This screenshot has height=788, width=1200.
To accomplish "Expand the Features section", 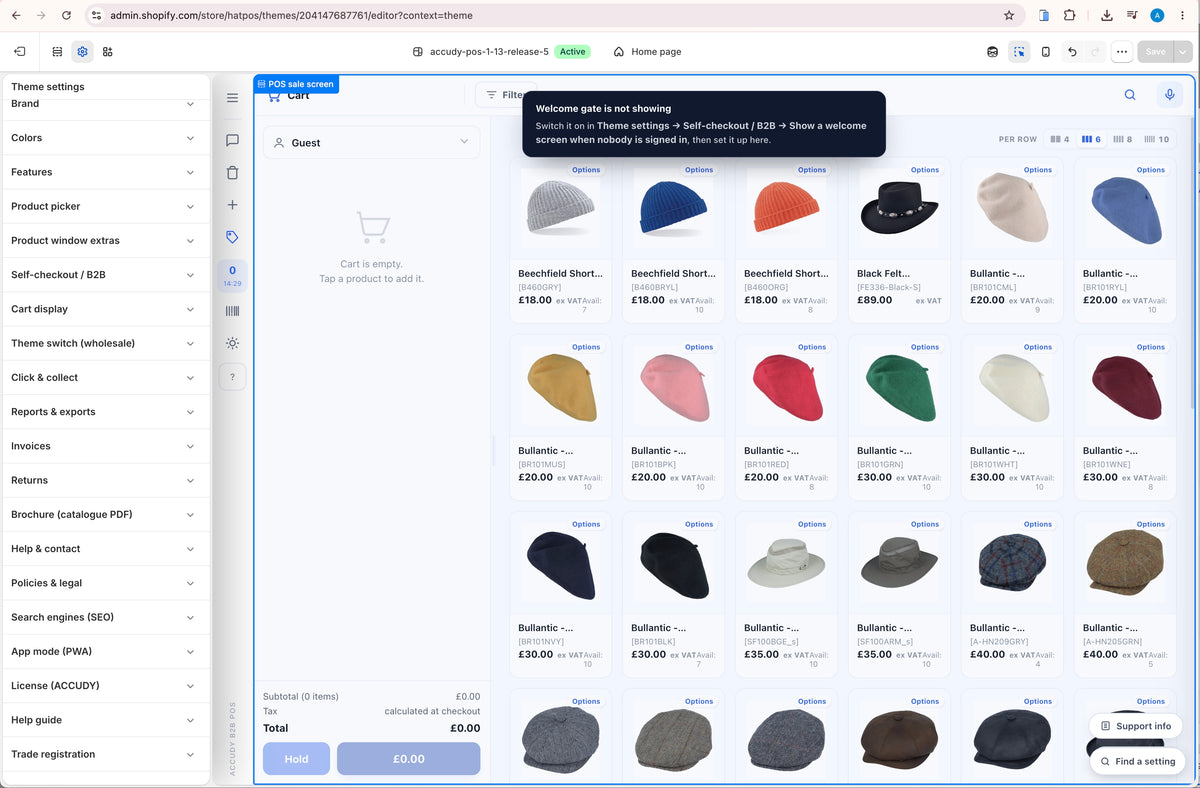I will point(105,172).
